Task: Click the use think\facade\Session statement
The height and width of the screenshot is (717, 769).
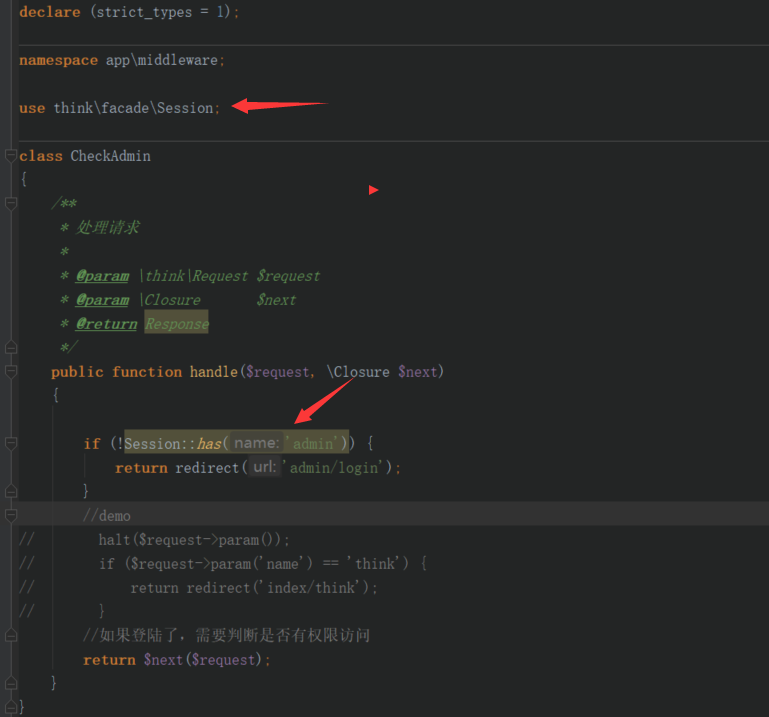Action: click(120, 108)
